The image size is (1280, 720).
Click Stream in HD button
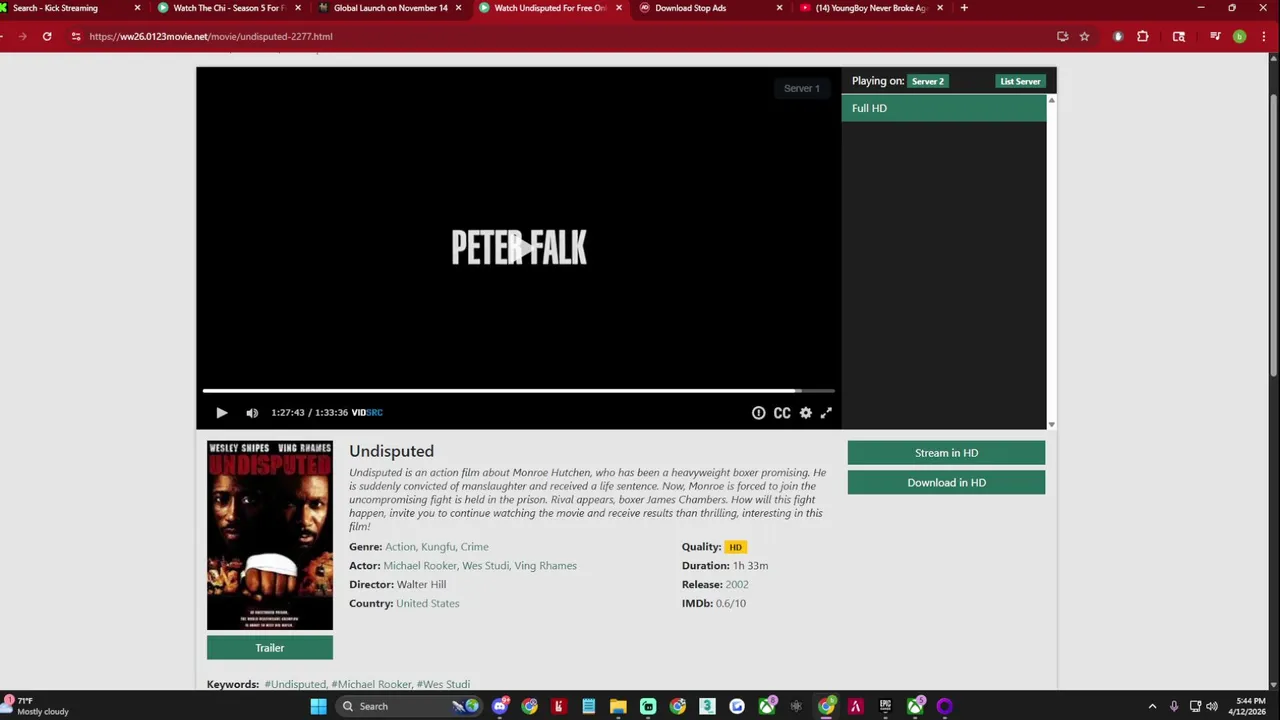click(946, 453)
